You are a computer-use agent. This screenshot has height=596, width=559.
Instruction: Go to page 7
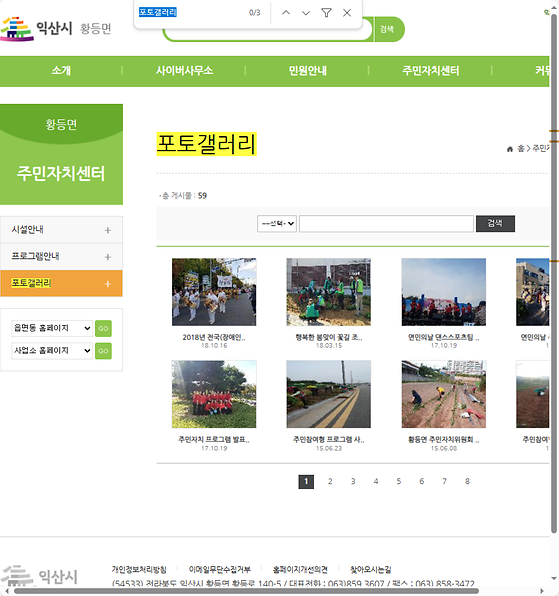(x=444, y=482)
